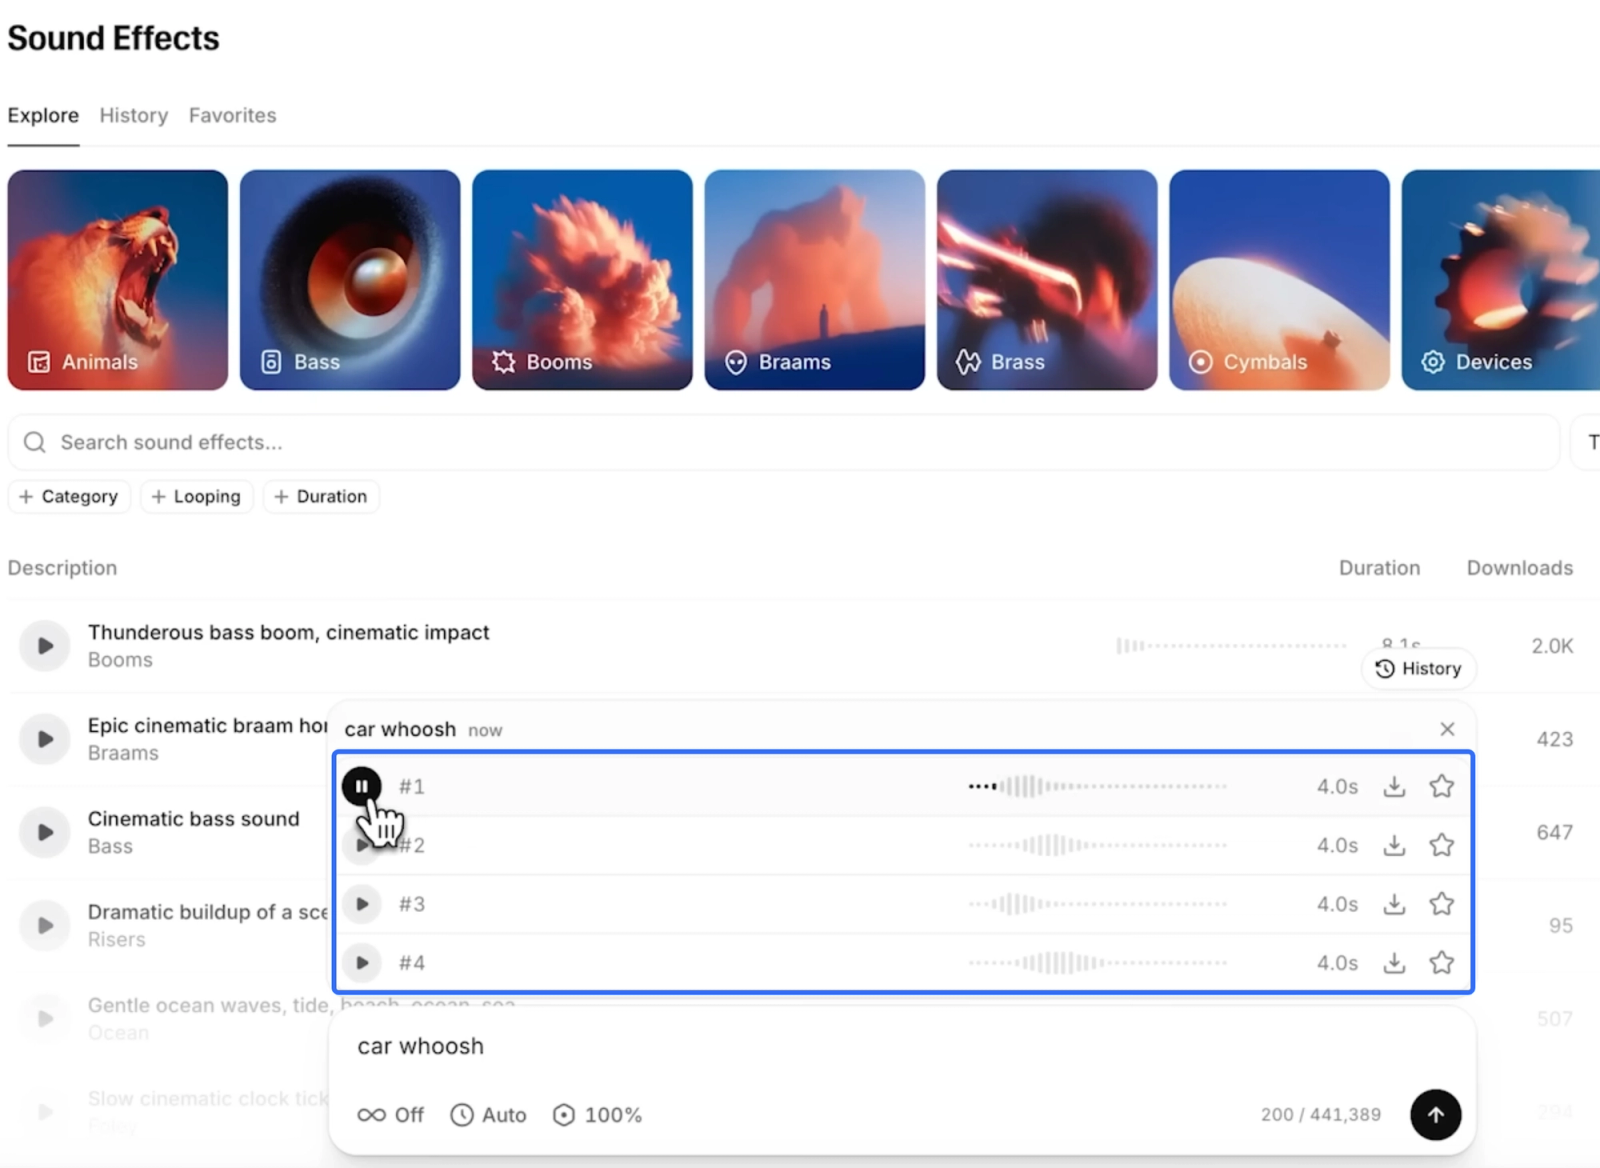Adjust the 100% prompt influence setting
The height and width of the screenshot is (1168, 1600).
[x=597, y=1115]
